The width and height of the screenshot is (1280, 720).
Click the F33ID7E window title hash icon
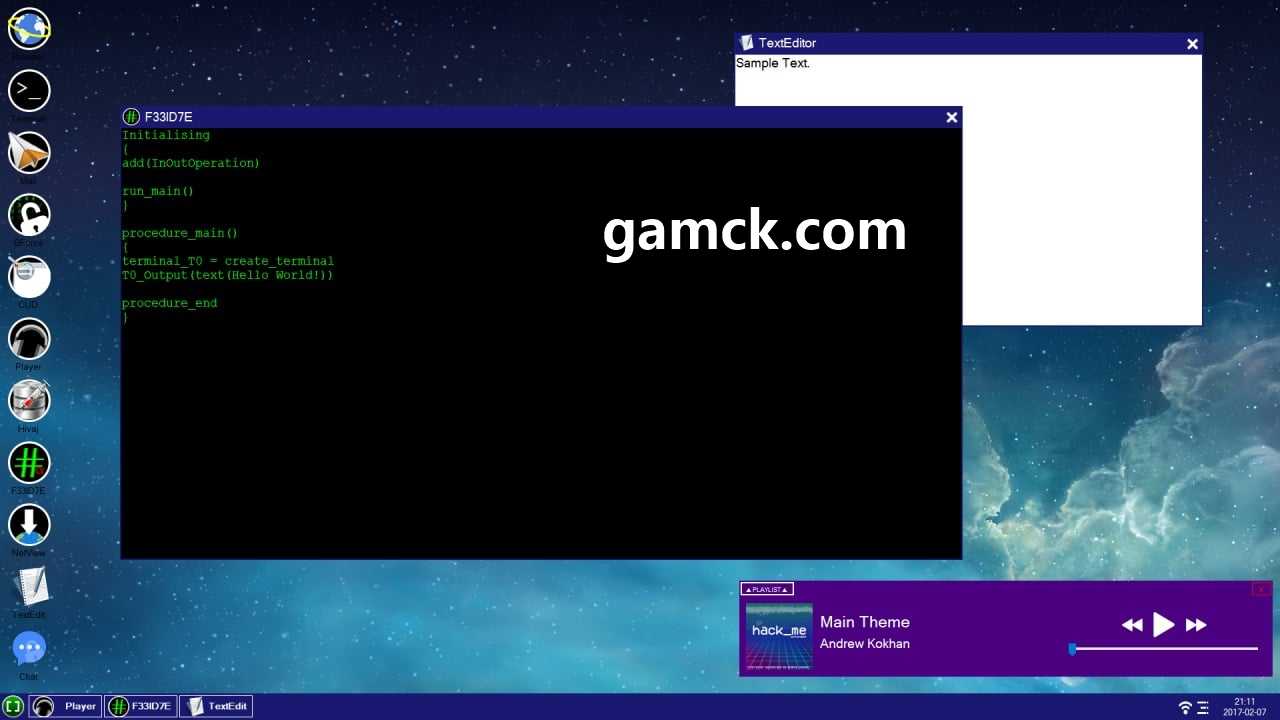tap(131, 117)
